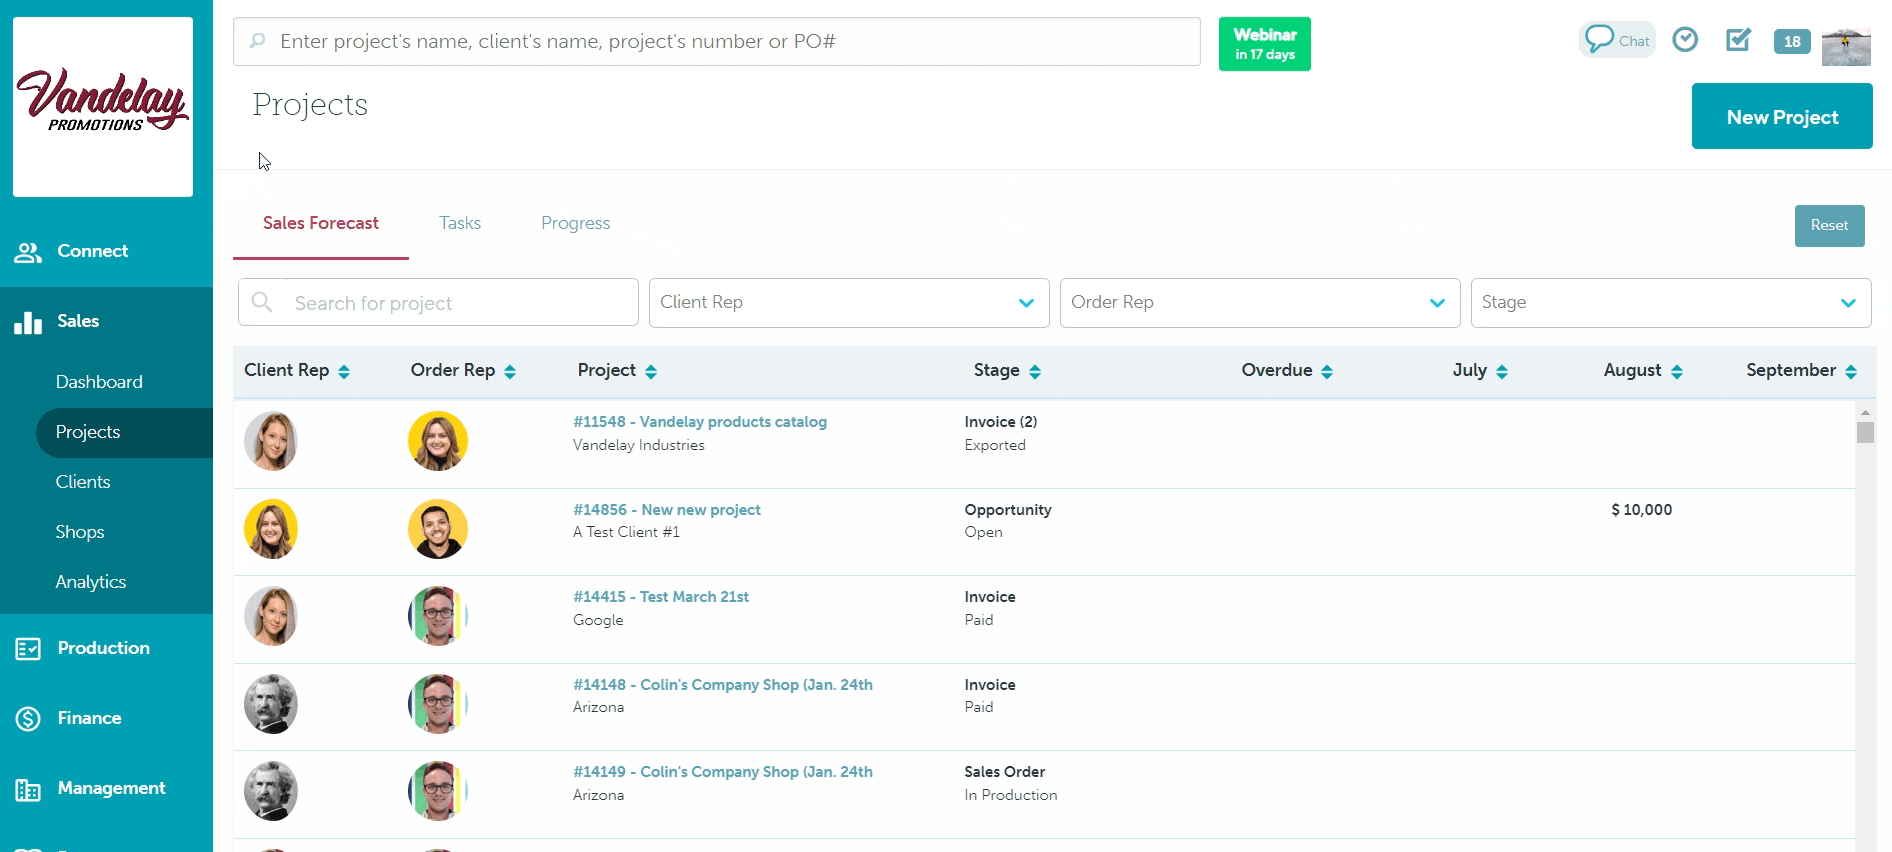Open the clock checkmark icon in header
The image size is (1892, 852).
(1685, 39)
